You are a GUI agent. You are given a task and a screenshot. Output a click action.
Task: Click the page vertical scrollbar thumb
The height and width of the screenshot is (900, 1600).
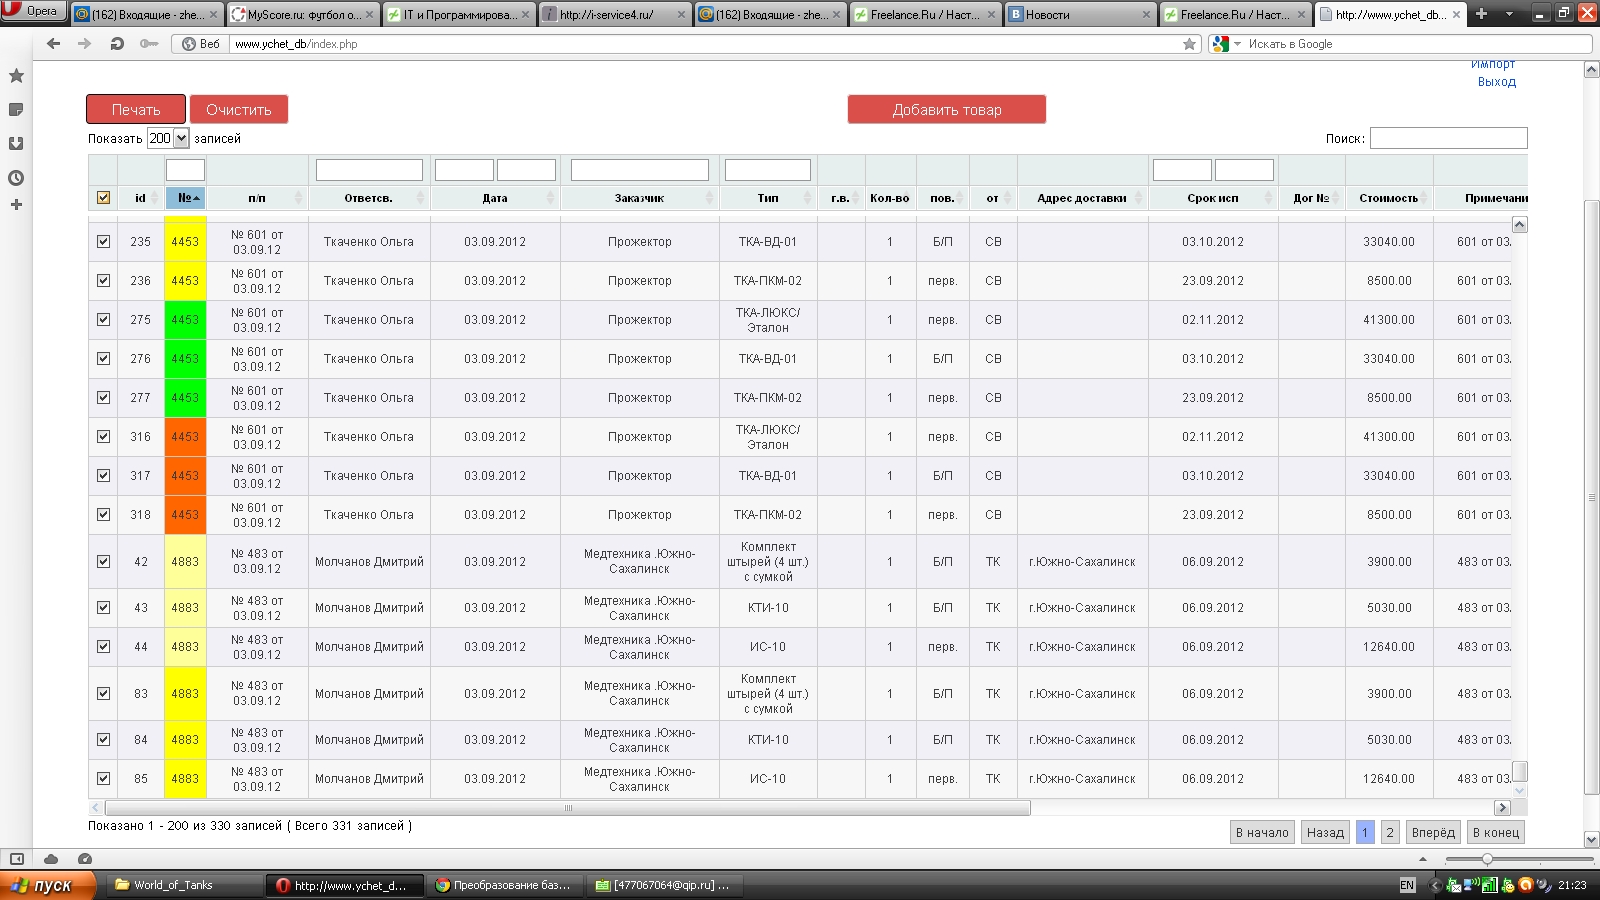coord(1592,497)
